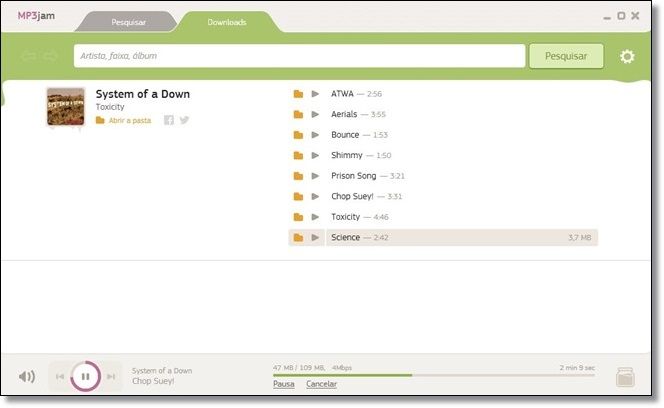This screenshot has width=664, height=408.
Task: Click the Artista, faixa, álbum search field
Action: [299, 56]
